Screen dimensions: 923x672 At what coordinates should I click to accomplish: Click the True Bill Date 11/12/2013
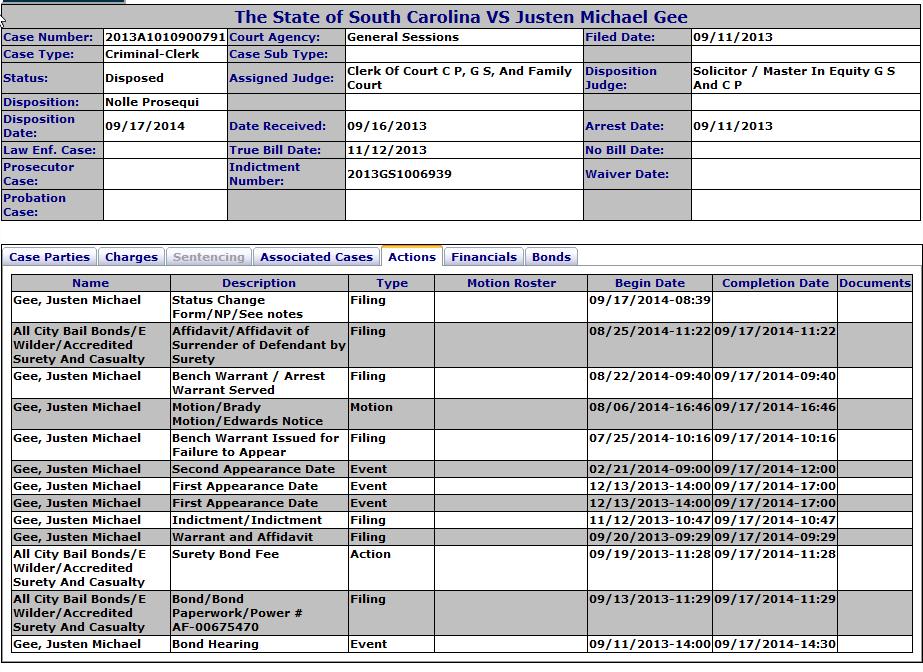tap(387, 150)
